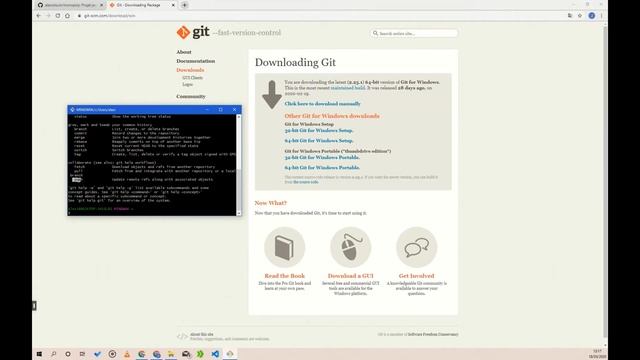640x360 pixels.
Task: Go back in browser history
Action: [x=39, y=16]
